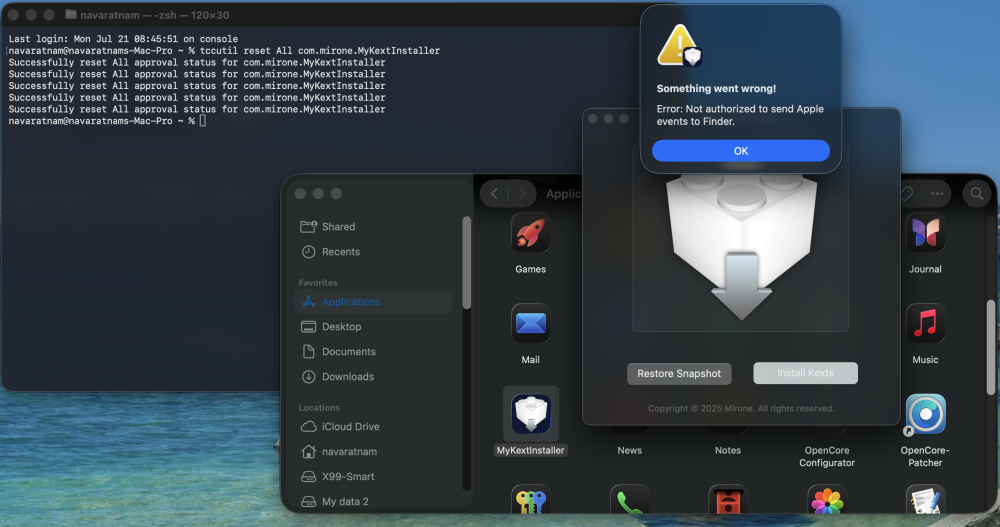Select Recents in Finder sidebar
This screenshot has height=527, width=1000.
pos(373,251)
